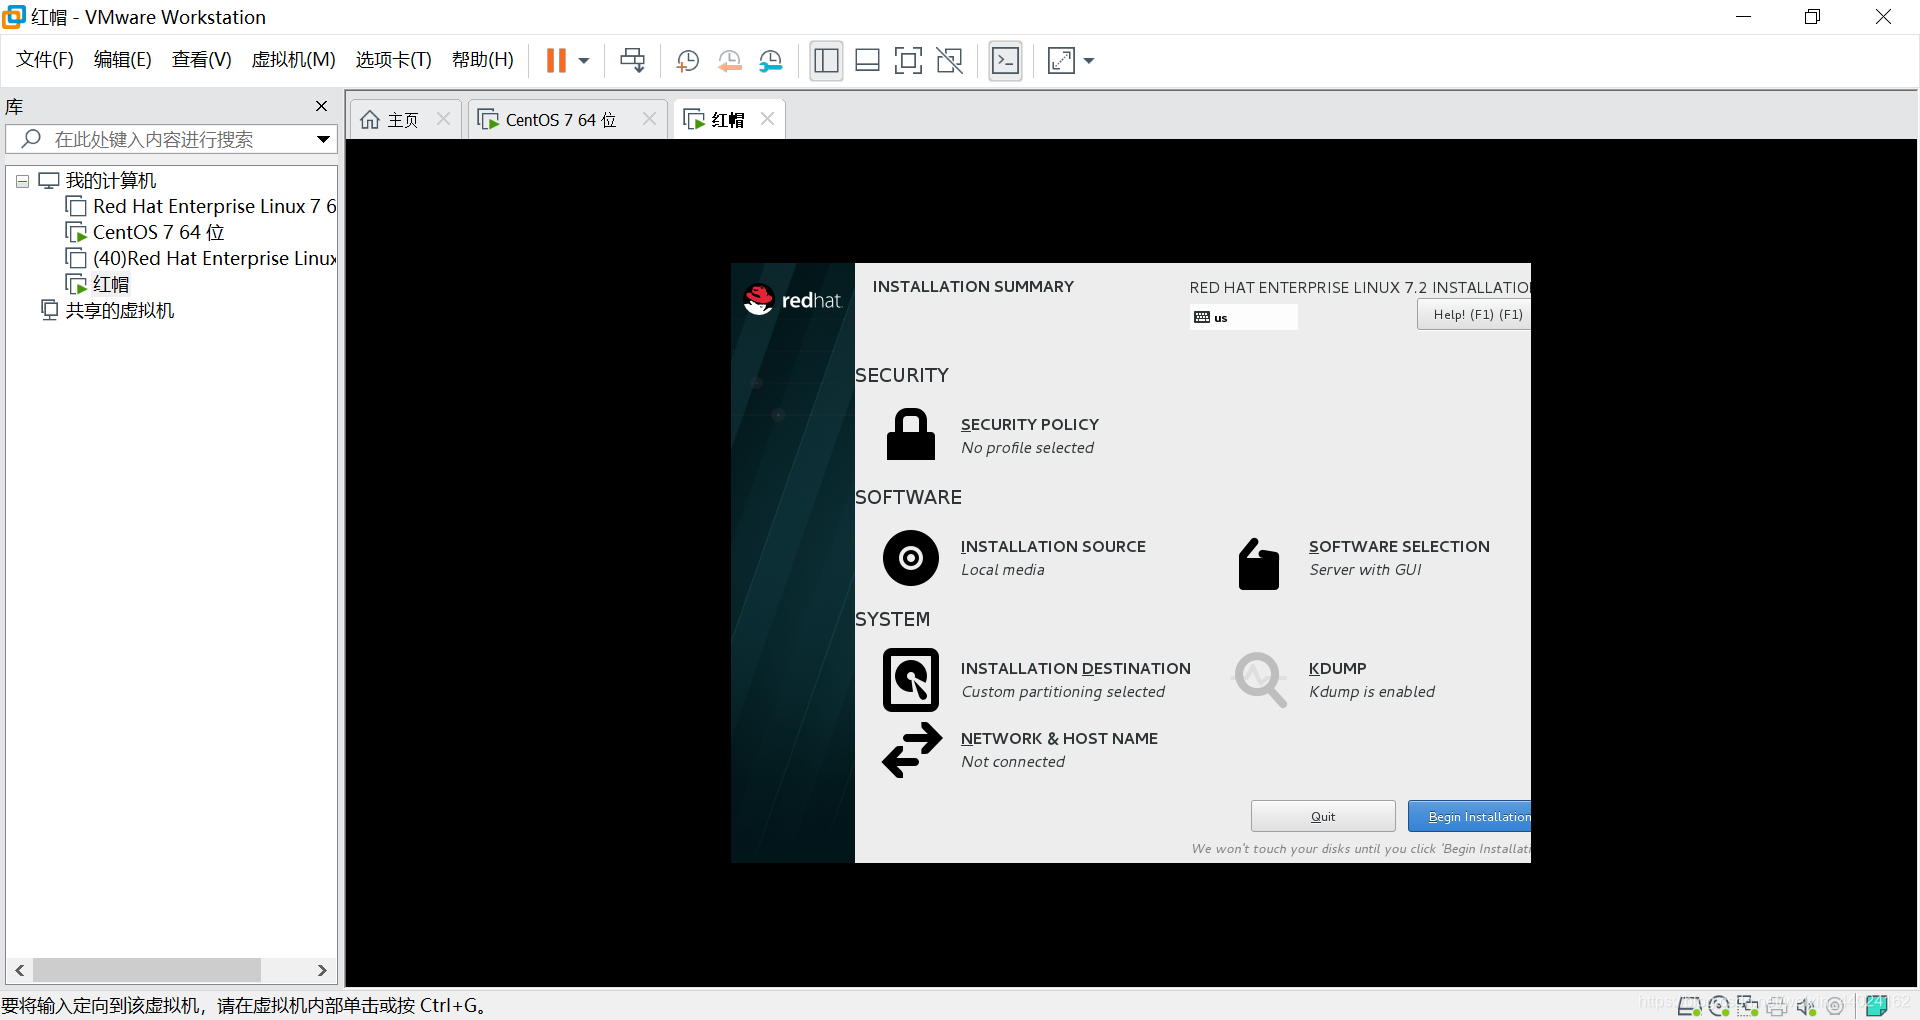Close the library panel
Screen dimensions: 1920x1020
click(x=321, y=106)
